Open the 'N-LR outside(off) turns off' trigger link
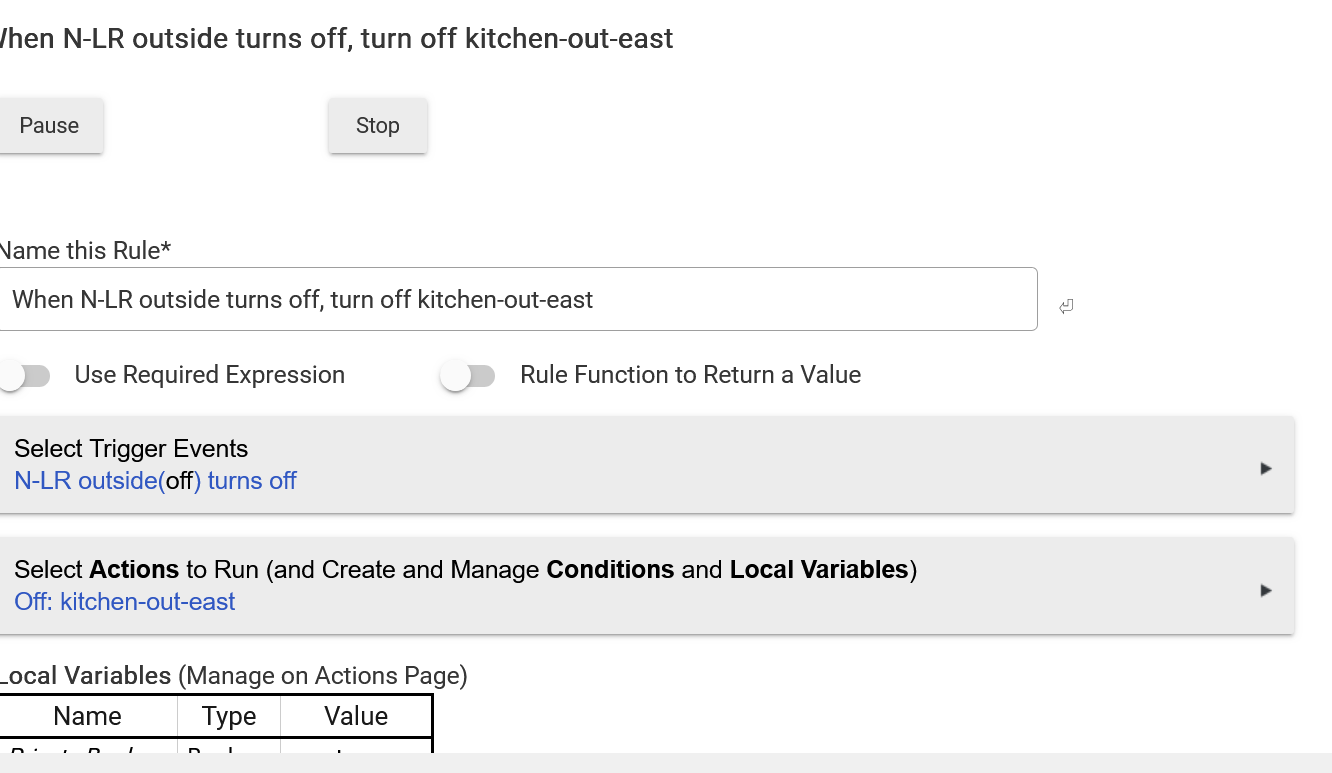 click(x=155, y=481)
